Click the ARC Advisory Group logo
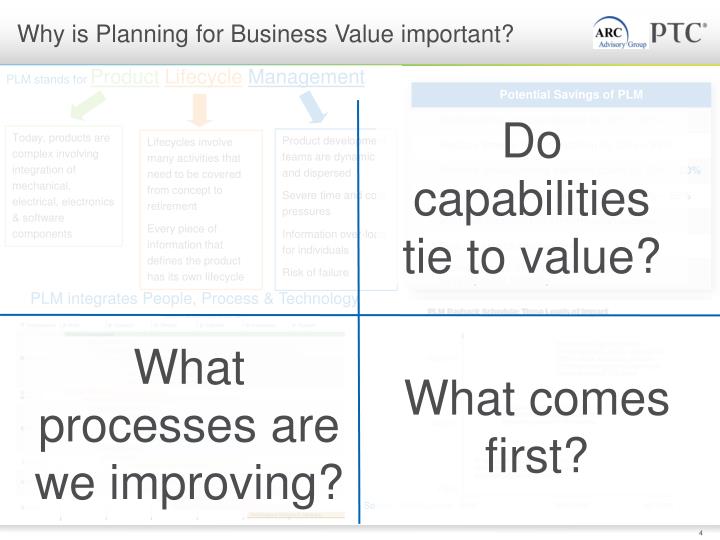Image resolution: width=720 pixels, height=540 pixels. click(x=620, y=33)
